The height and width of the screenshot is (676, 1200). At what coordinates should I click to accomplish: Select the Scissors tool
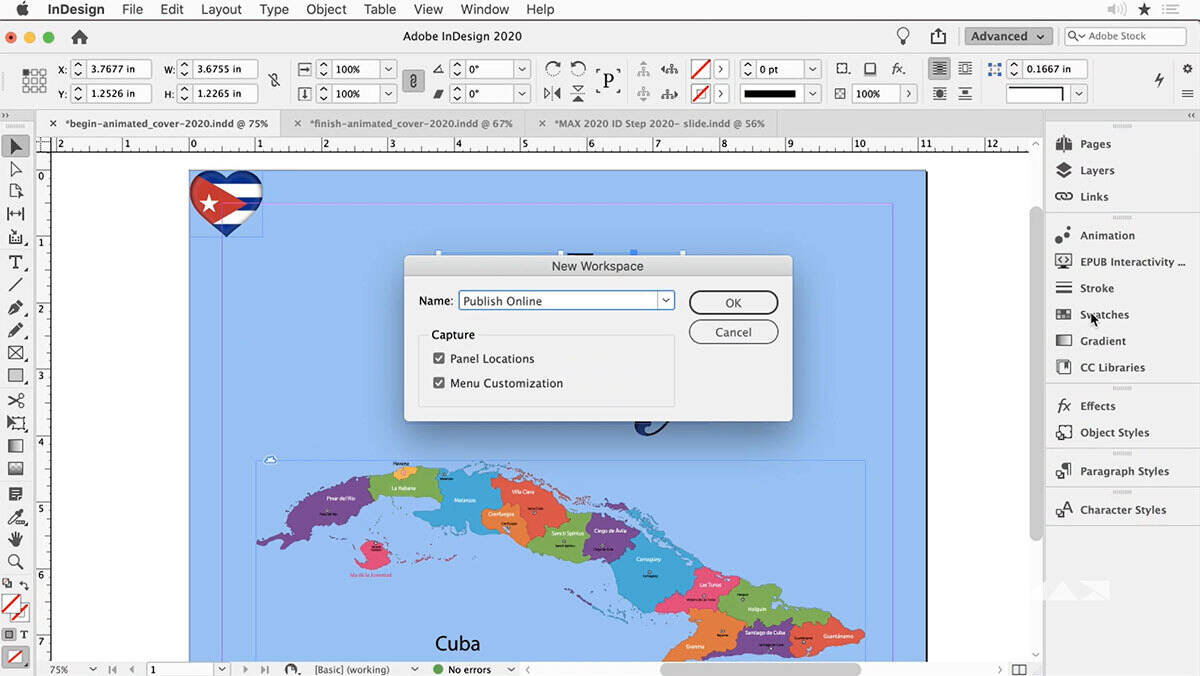click(16, 400)
